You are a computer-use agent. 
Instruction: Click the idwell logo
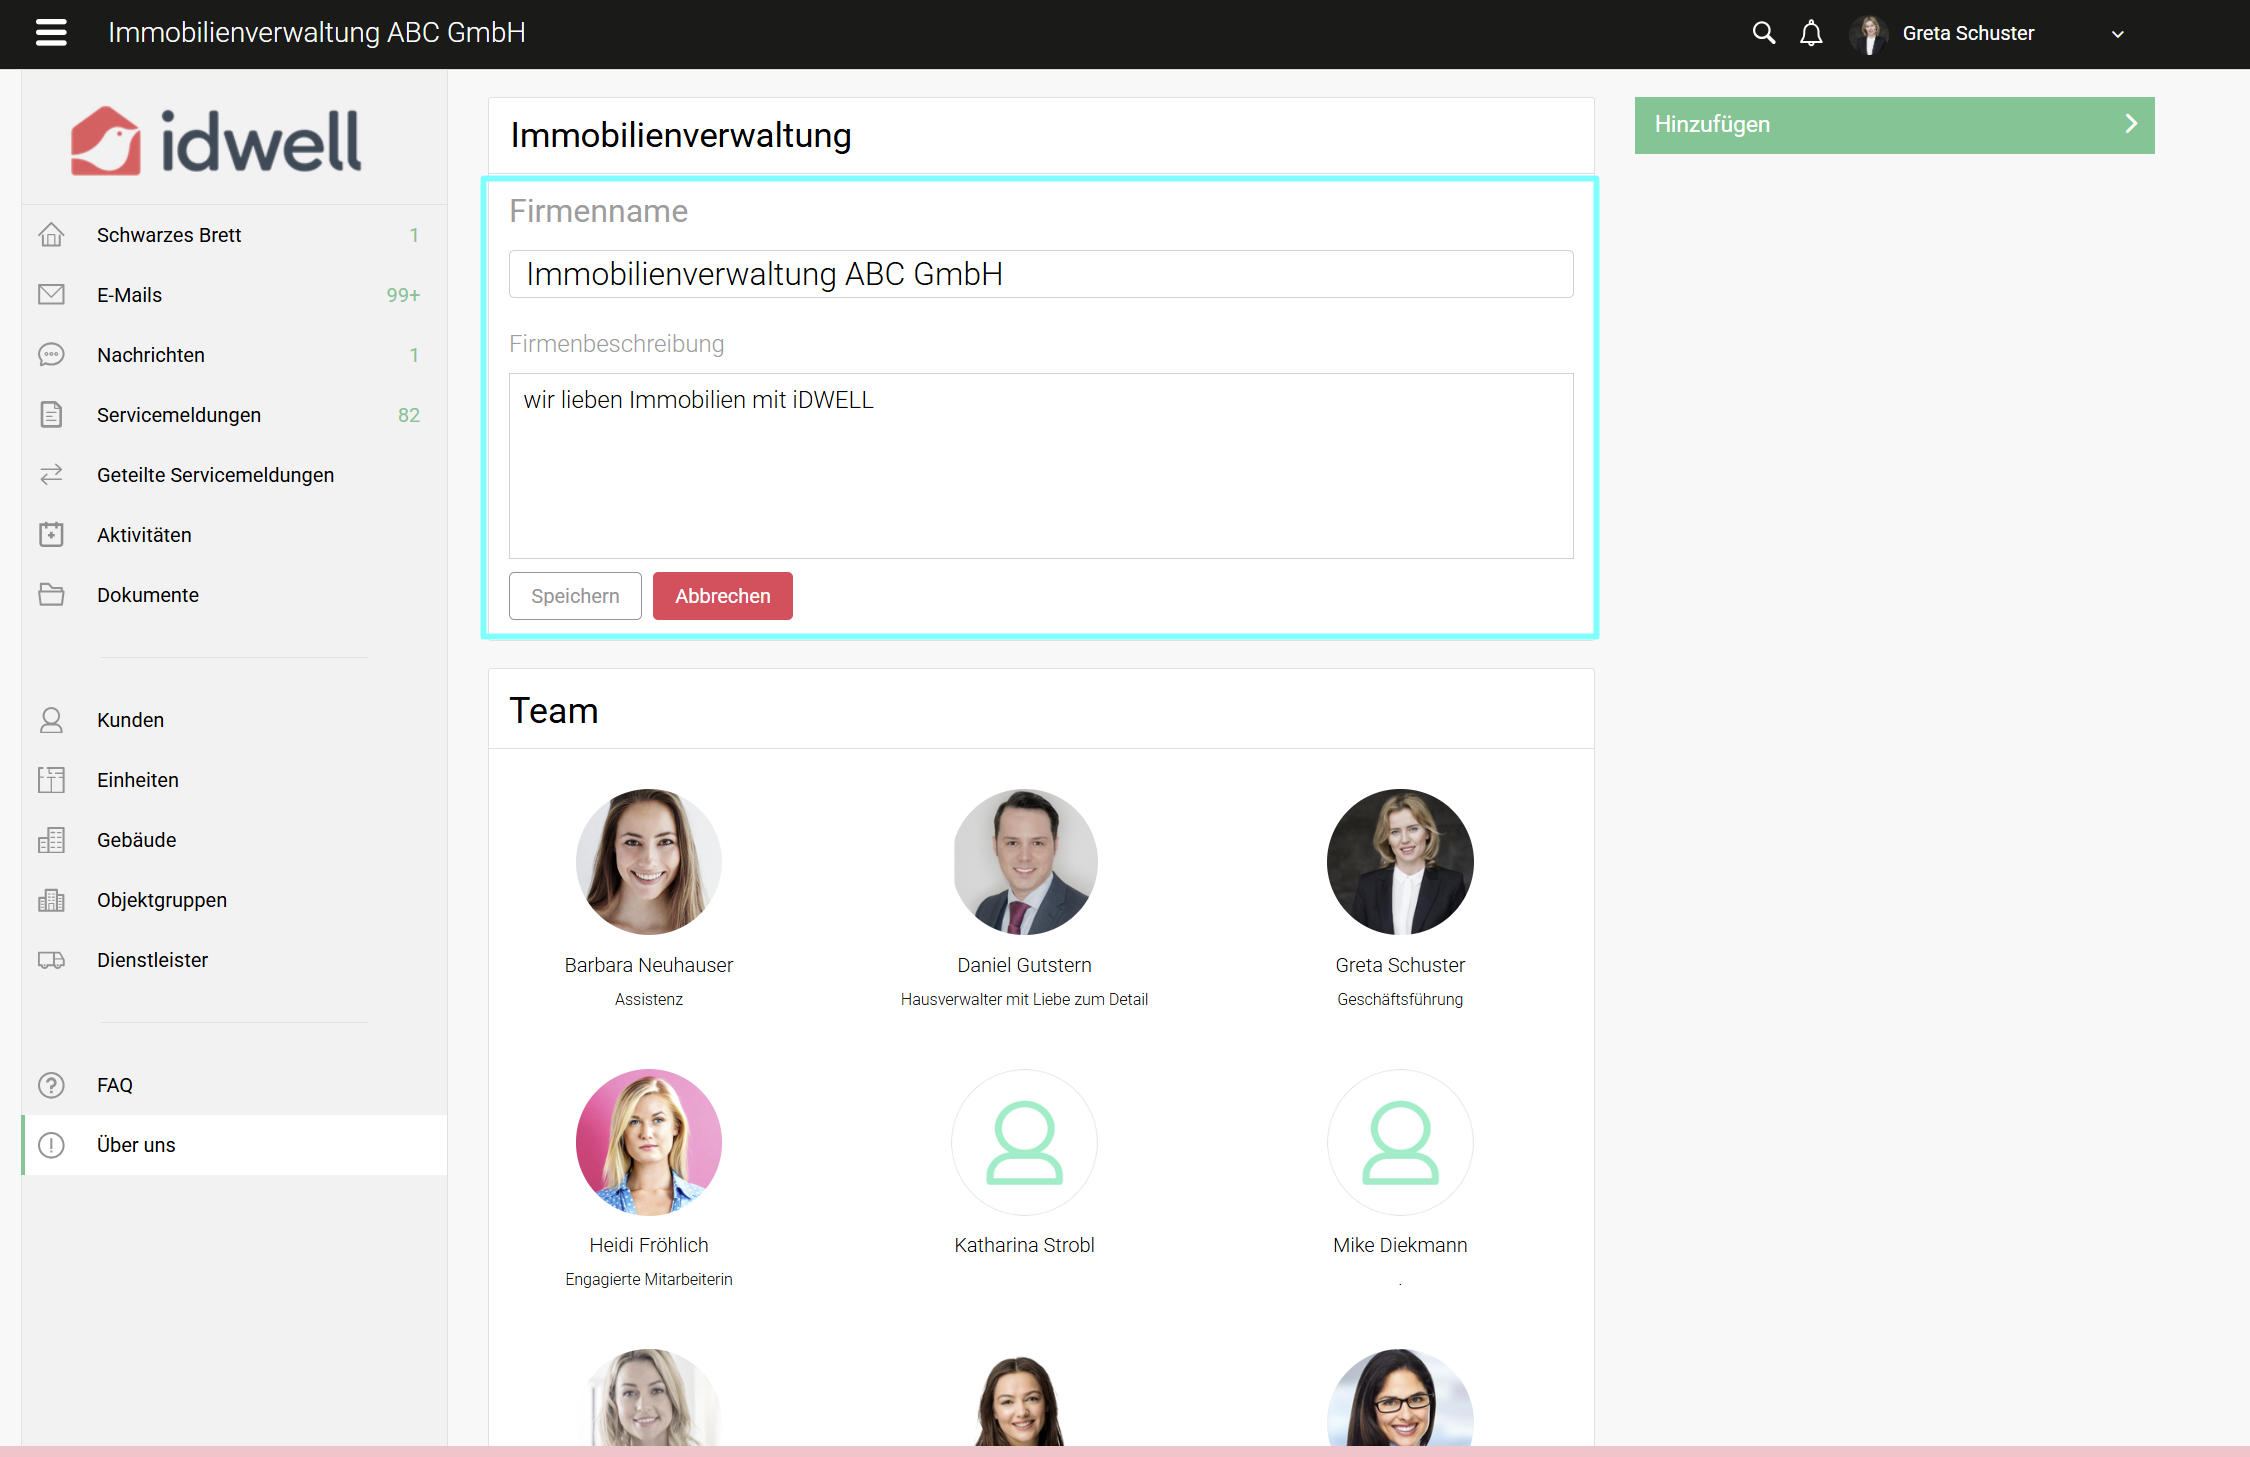click(216, 141)
